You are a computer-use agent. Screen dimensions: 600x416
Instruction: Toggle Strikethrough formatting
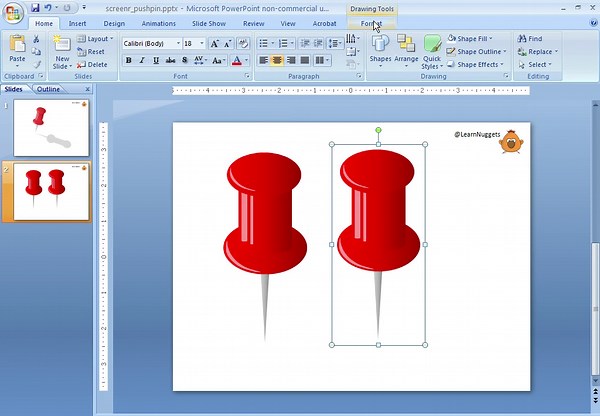click(x=170, y=60)
